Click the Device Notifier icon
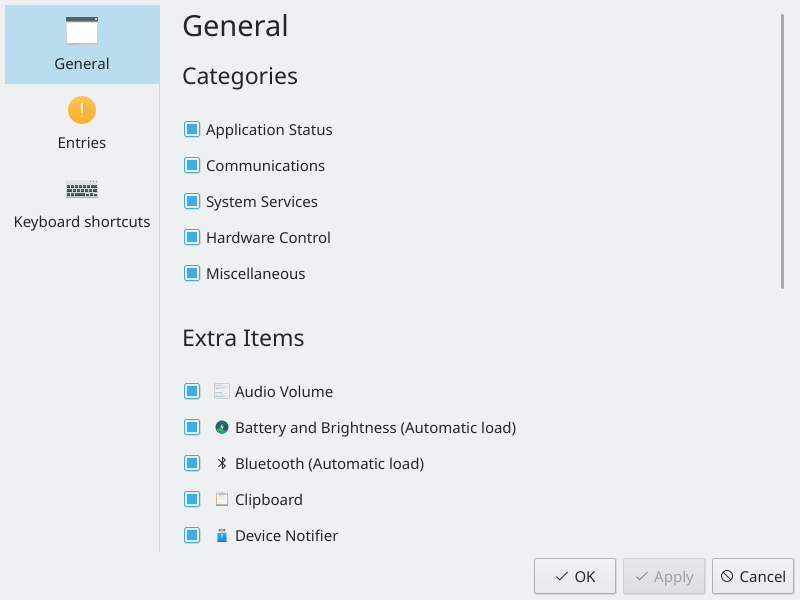The width and height of the screenshot is (800, 600). pyautogui.click(x=221, y=535)
